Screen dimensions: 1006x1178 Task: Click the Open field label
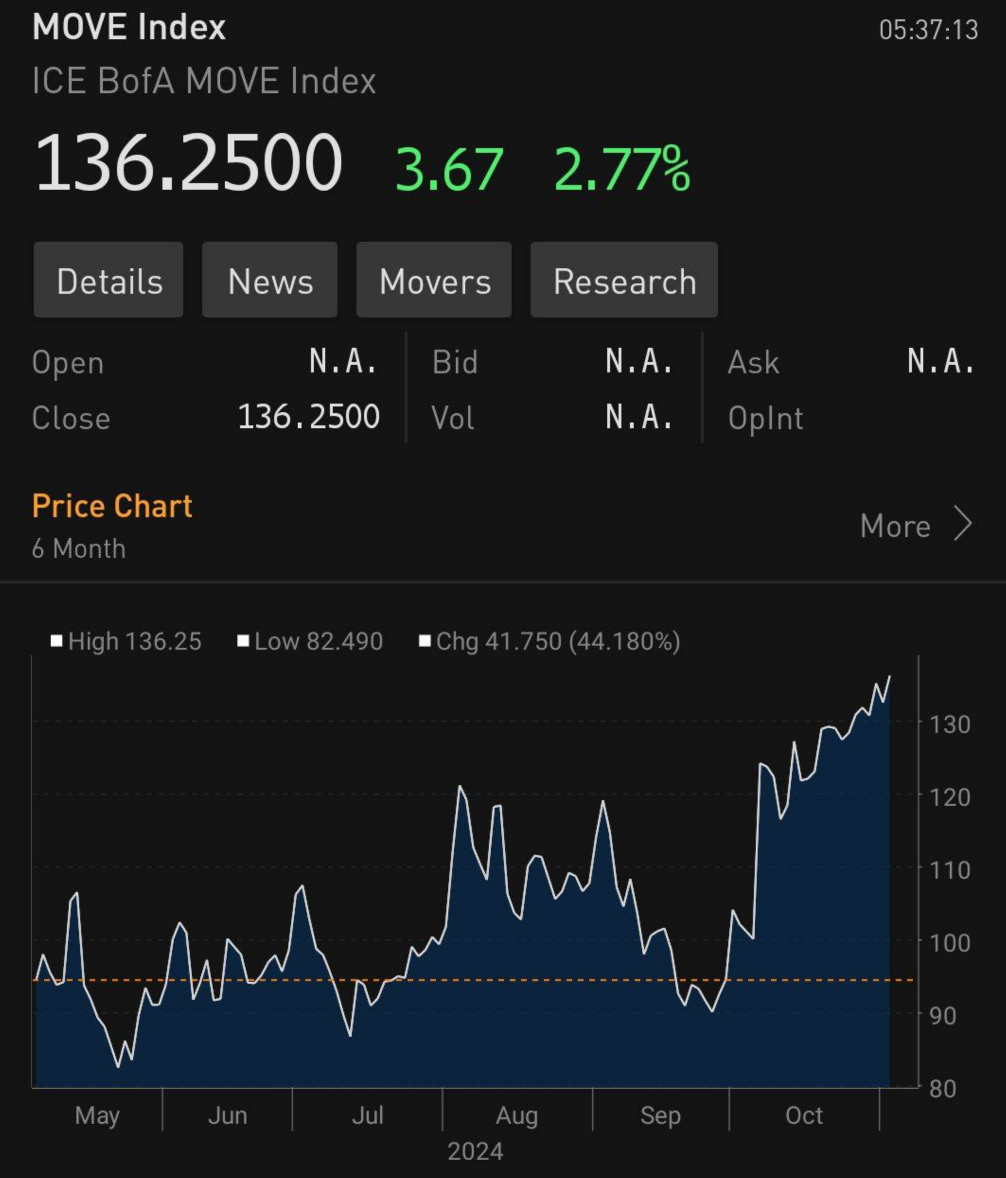click(68, 363)
